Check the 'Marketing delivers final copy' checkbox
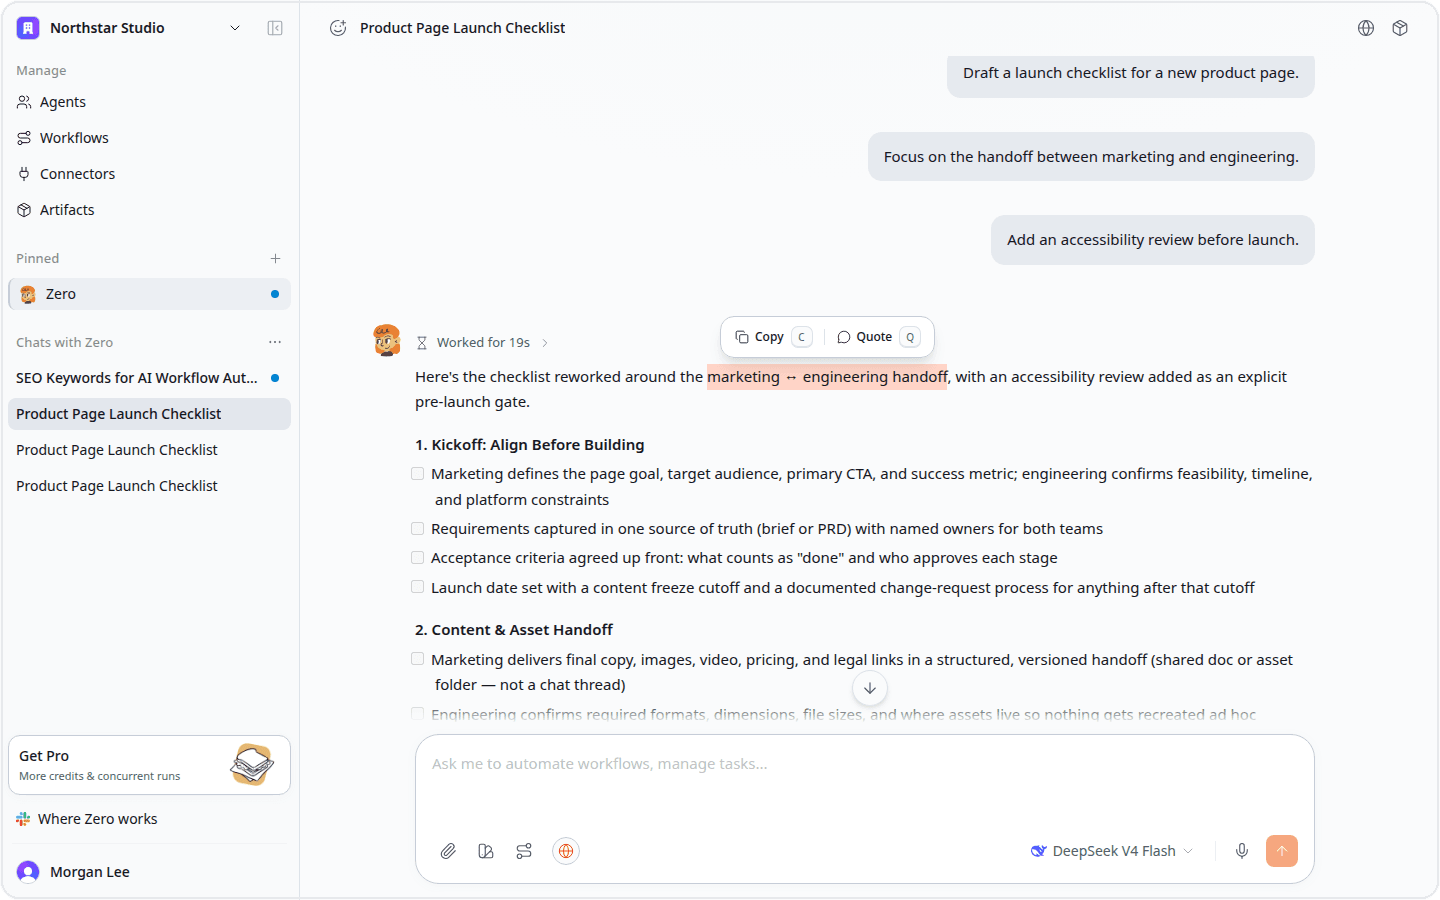The image size is (1440, 900). click(x=418, y=659)
